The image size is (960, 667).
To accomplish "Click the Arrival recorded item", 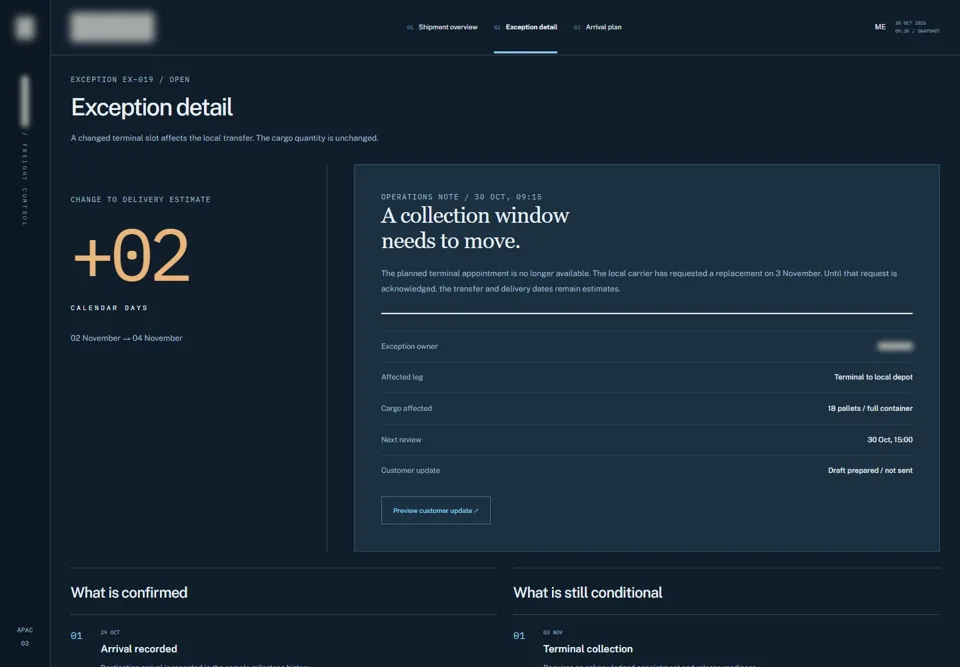I will pyautogui.click(x=139, y=649).
